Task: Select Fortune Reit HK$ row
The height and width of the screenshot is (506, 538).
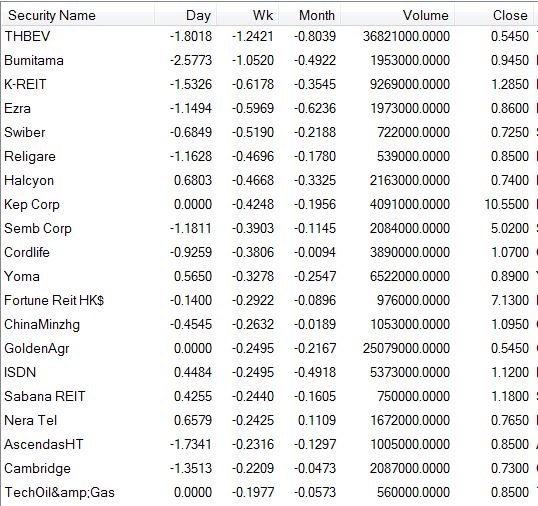Action: tap(269, 301)
